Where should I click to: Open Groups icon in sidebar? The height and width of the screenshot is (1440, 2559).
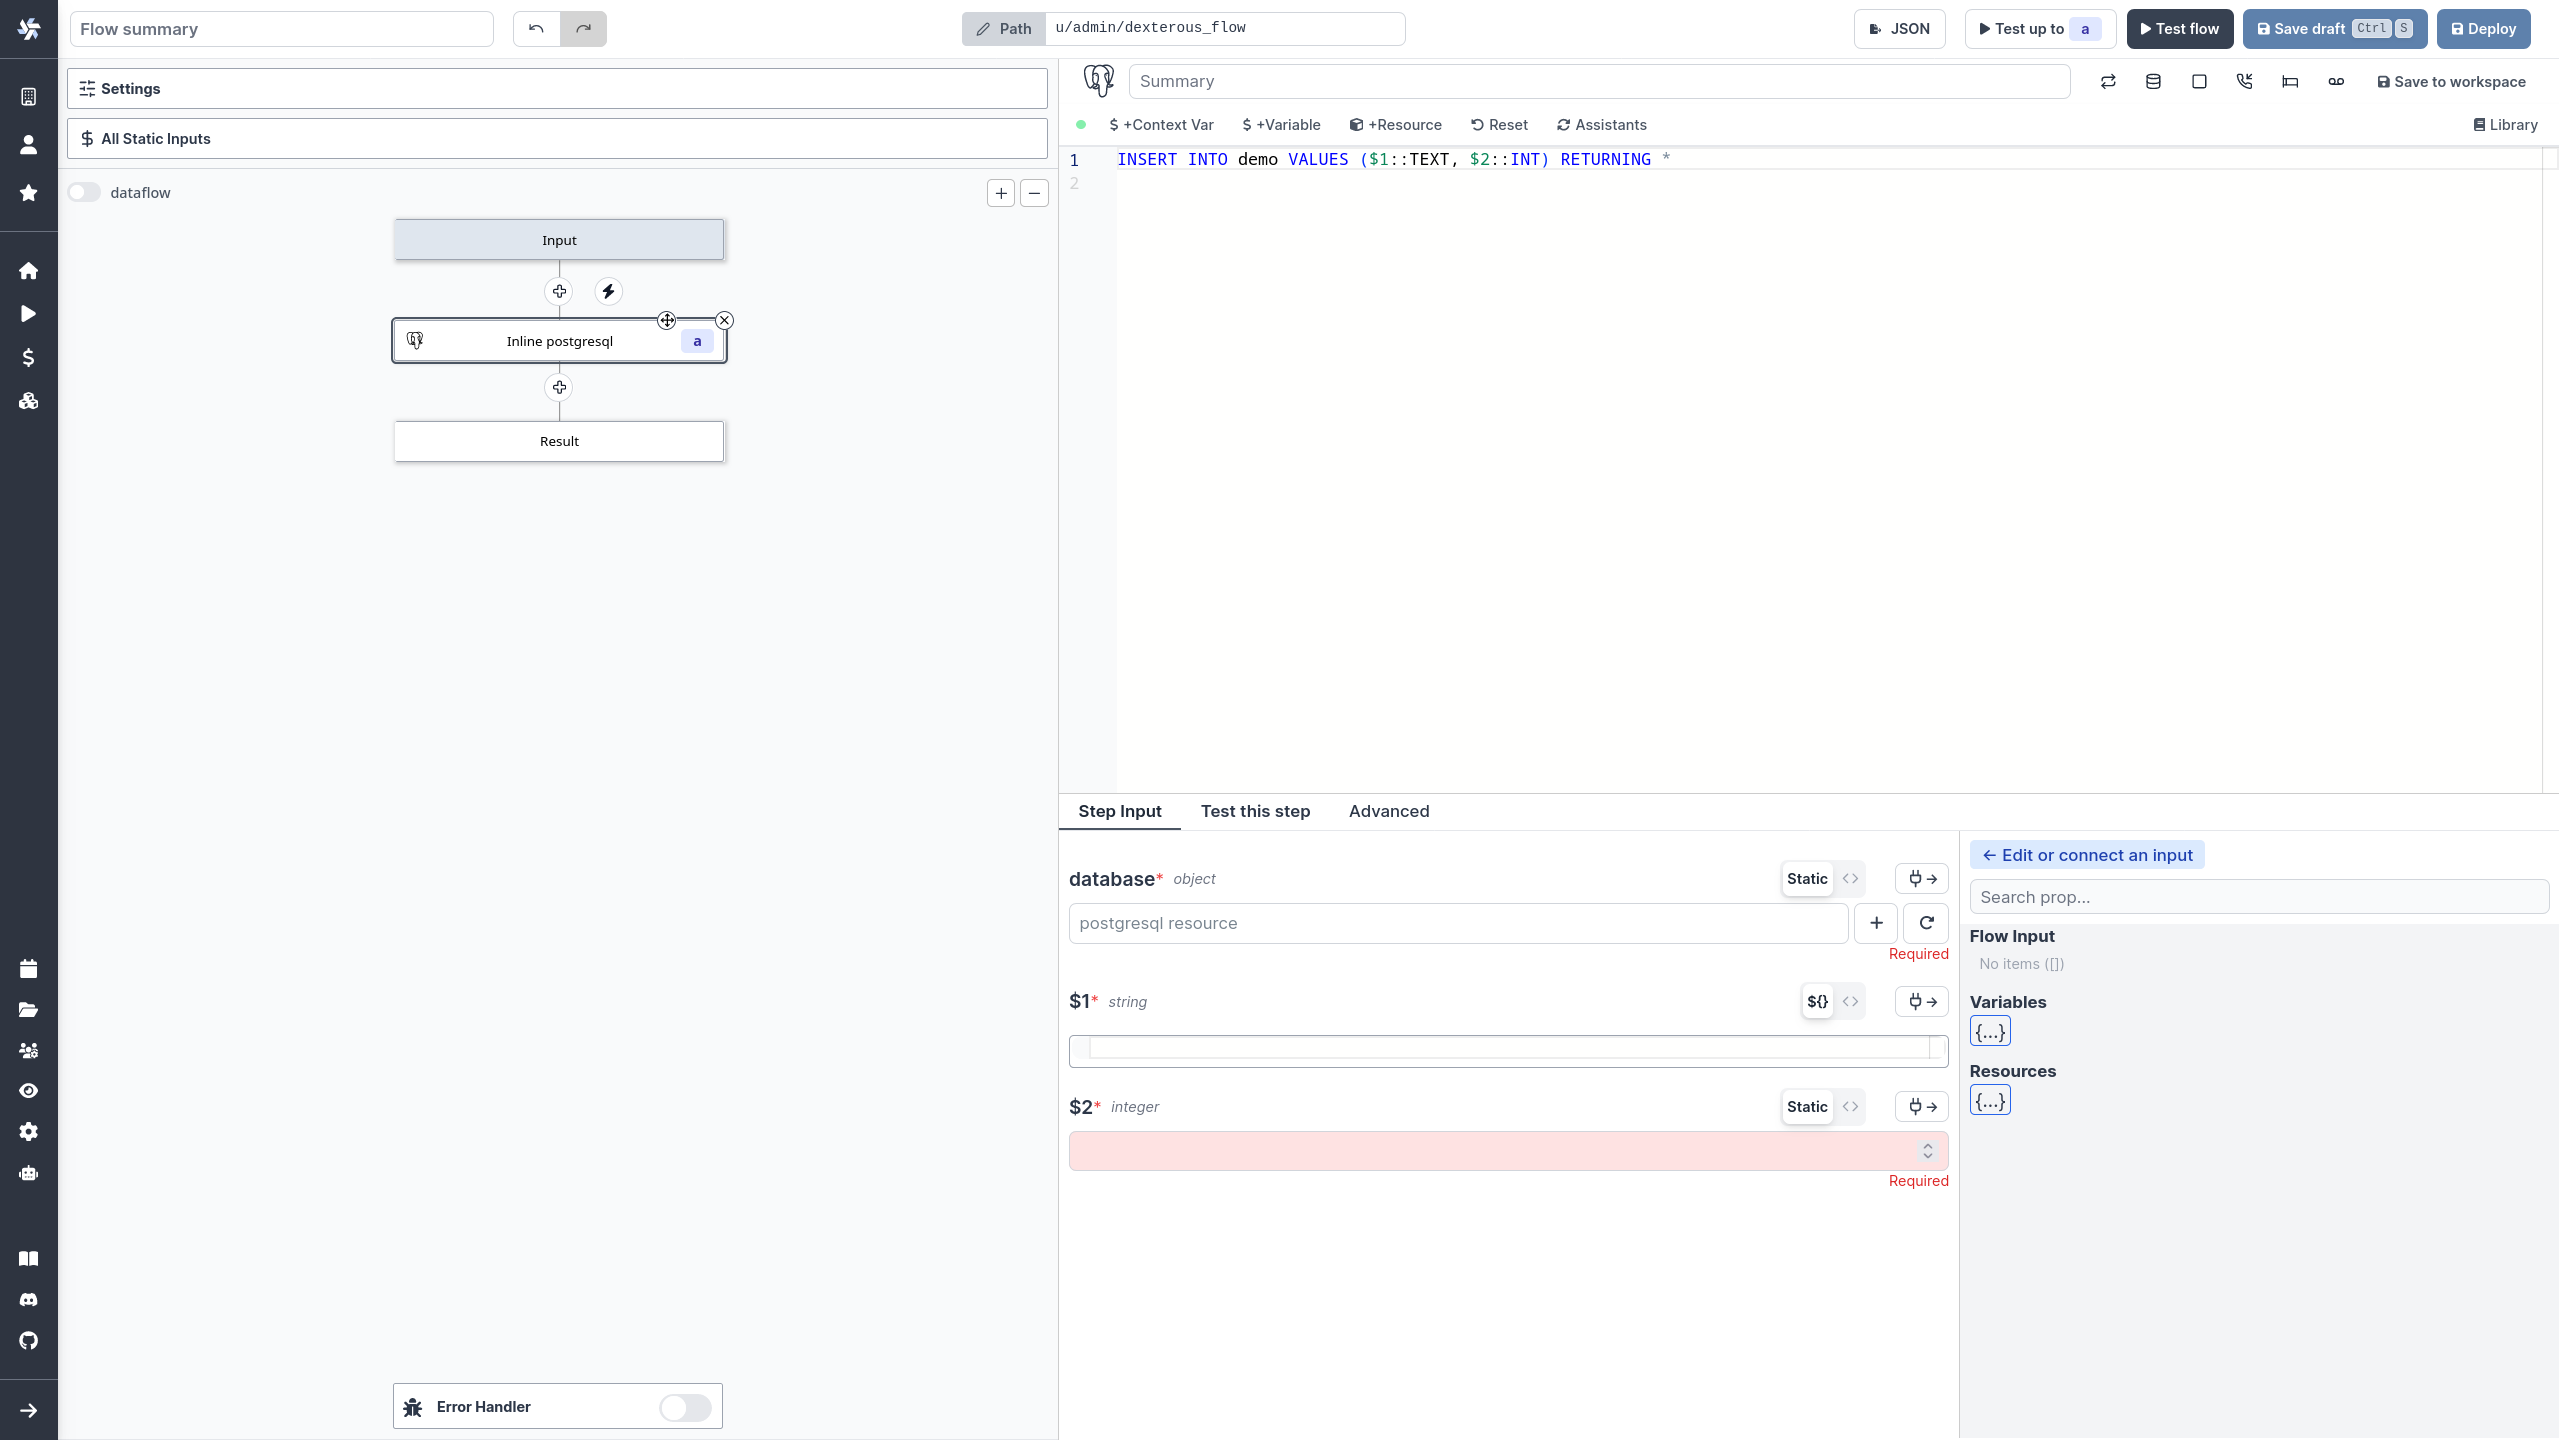tap(29, 1051)
